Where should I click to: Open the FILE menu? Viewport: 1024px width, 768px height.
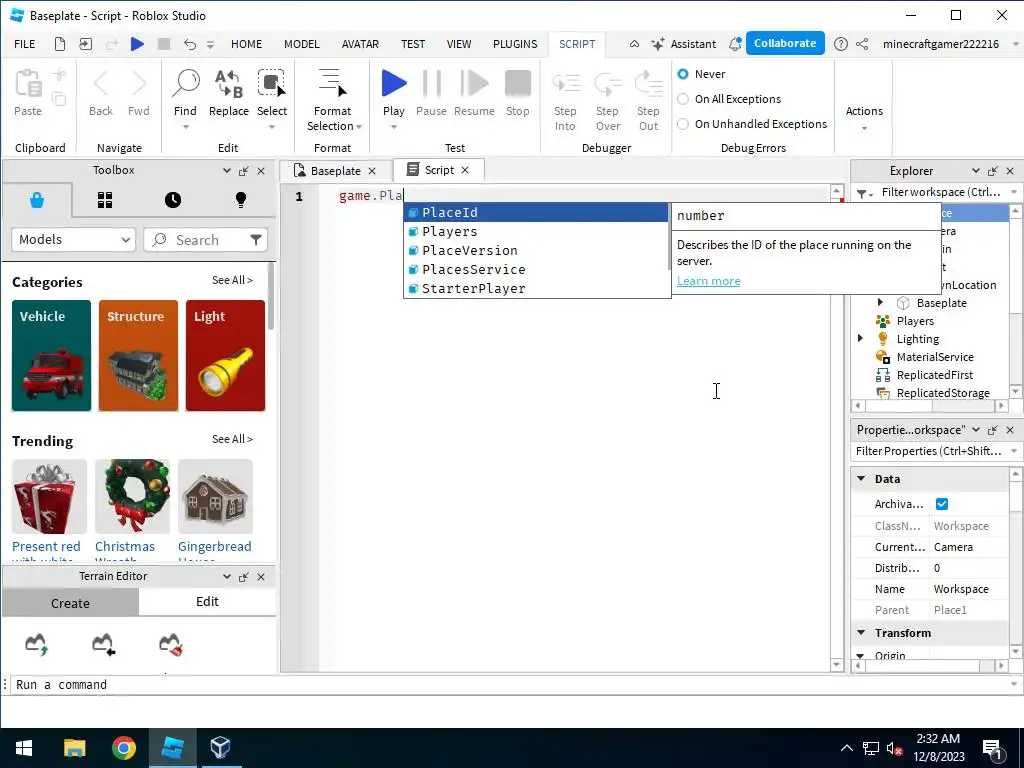coord(25,44)
